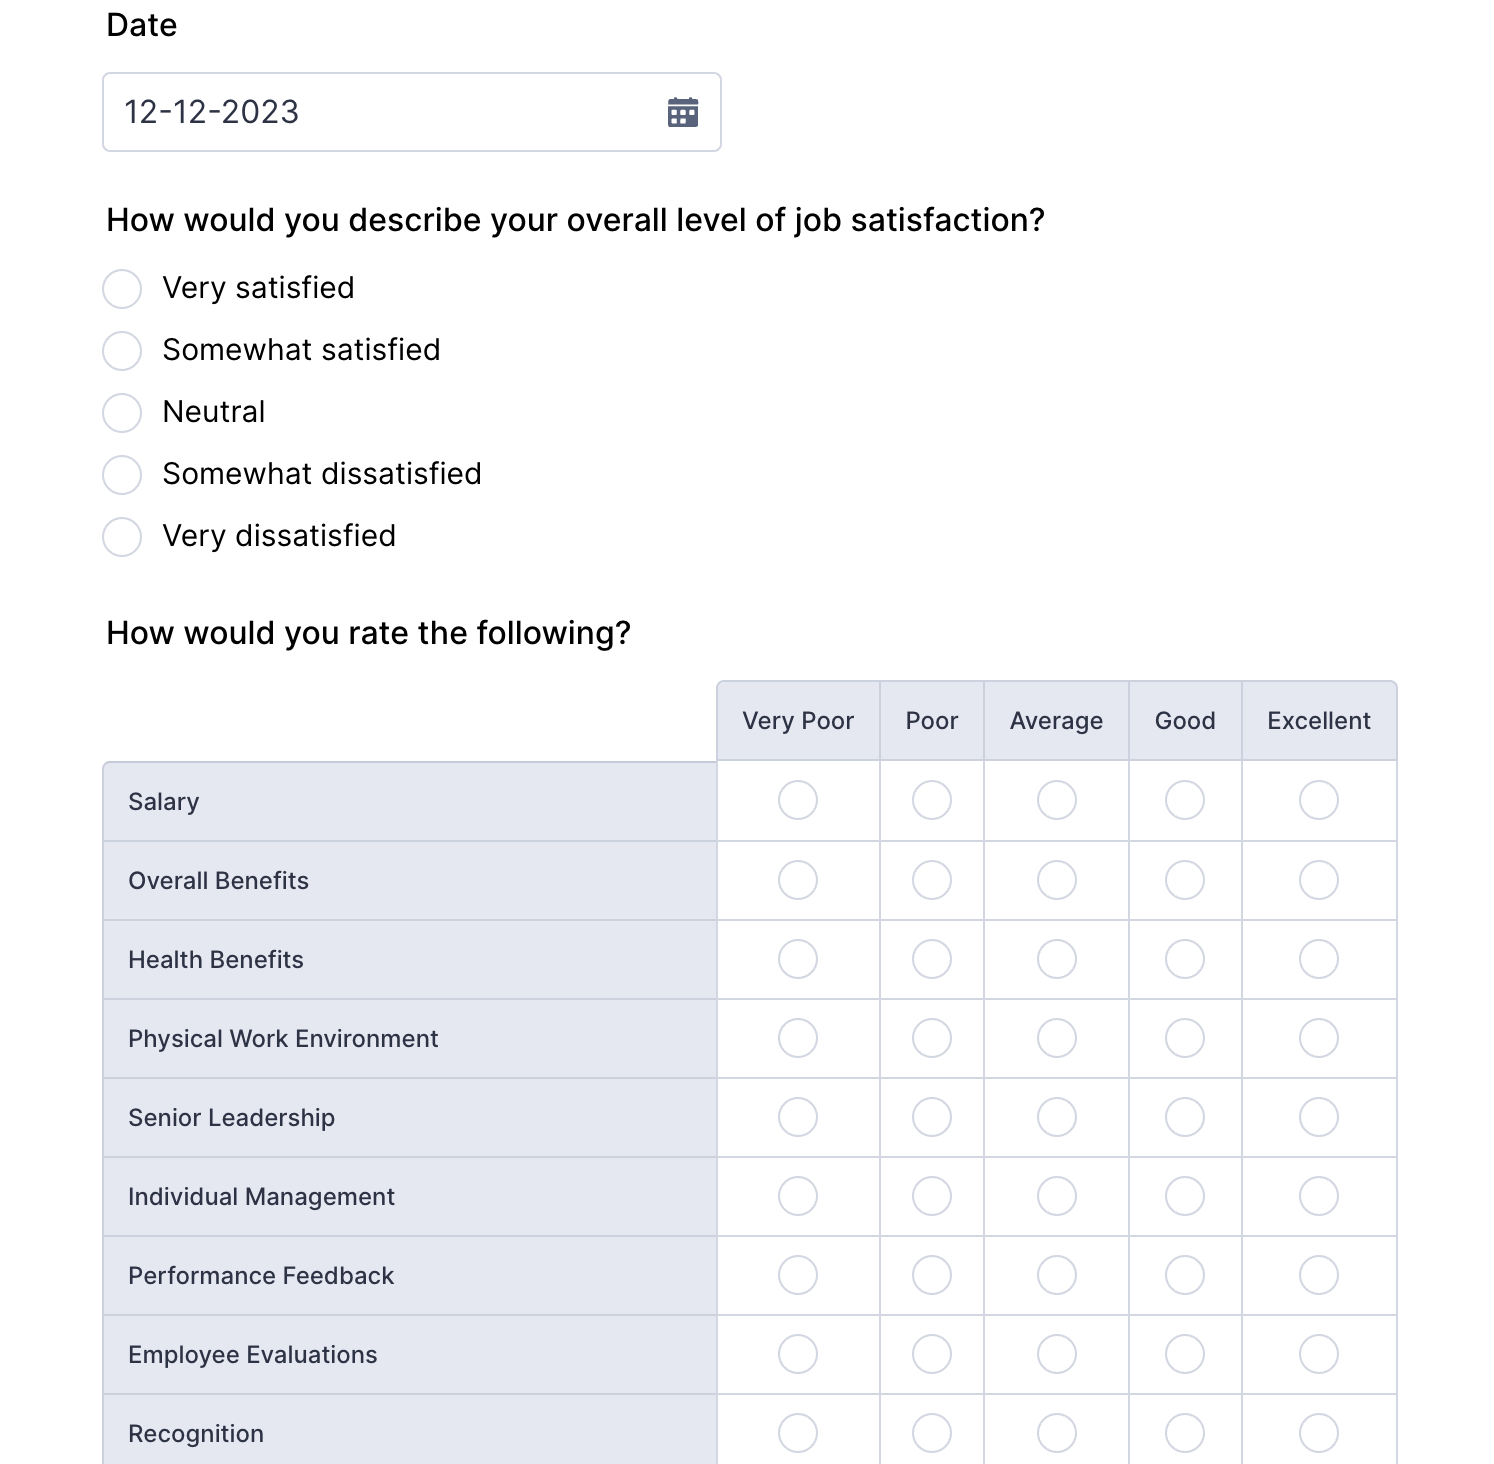
Task: Rate Salary as Excellent
Action: [x=1318, y=800]
